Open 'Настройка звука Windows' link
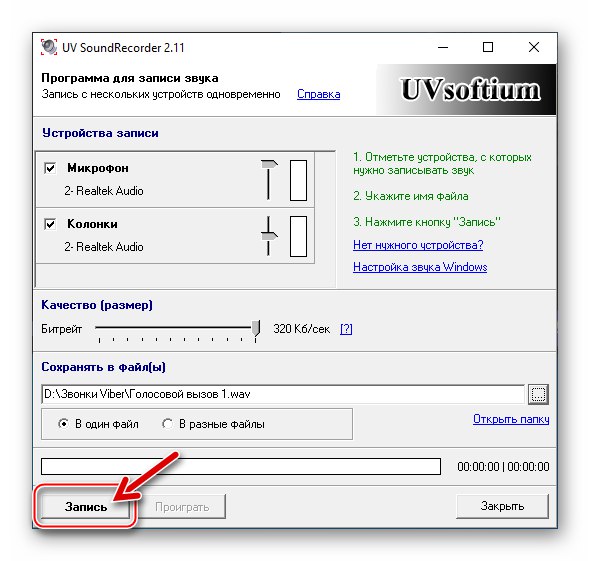590x561 pixels. [420, 267]
